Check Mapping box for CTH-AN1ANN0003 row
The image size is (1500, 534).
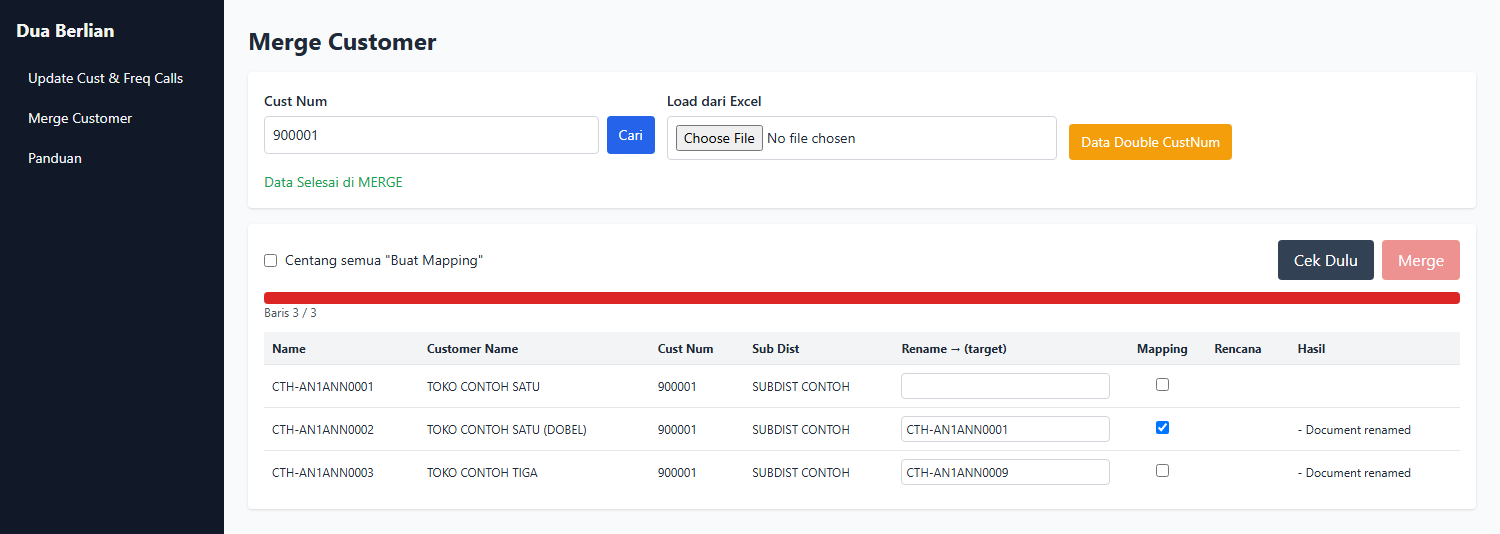[x=1162, y=471]
